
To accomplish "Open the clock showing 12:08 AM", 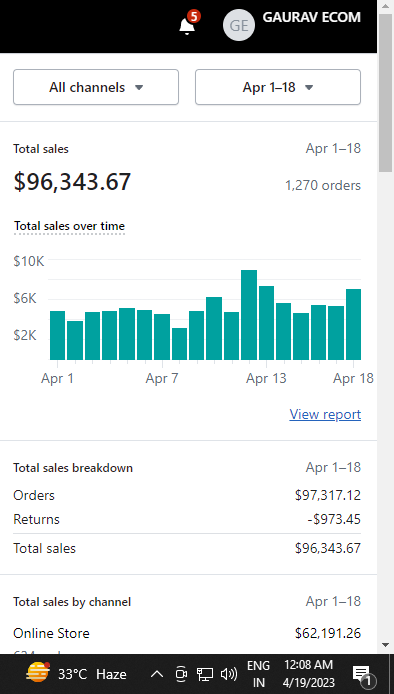I will [x=309, y=674].
